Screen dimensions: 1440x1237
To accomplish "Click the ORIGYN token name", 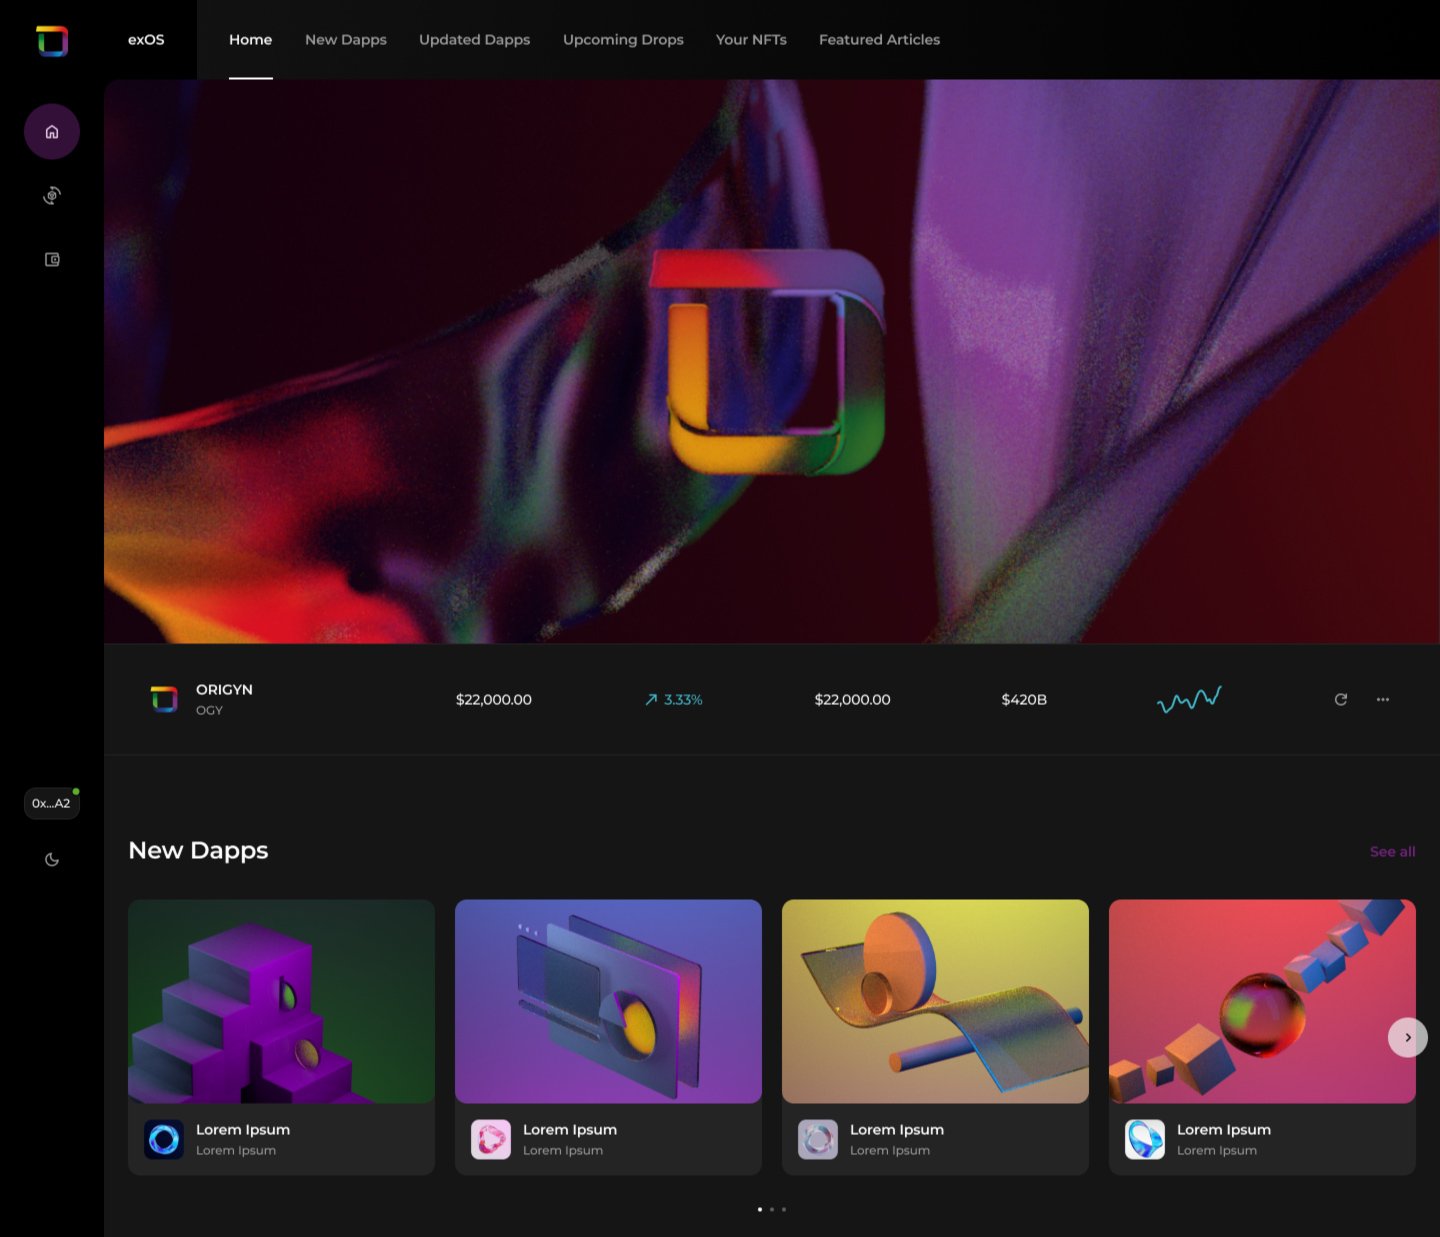I will 224,690.
